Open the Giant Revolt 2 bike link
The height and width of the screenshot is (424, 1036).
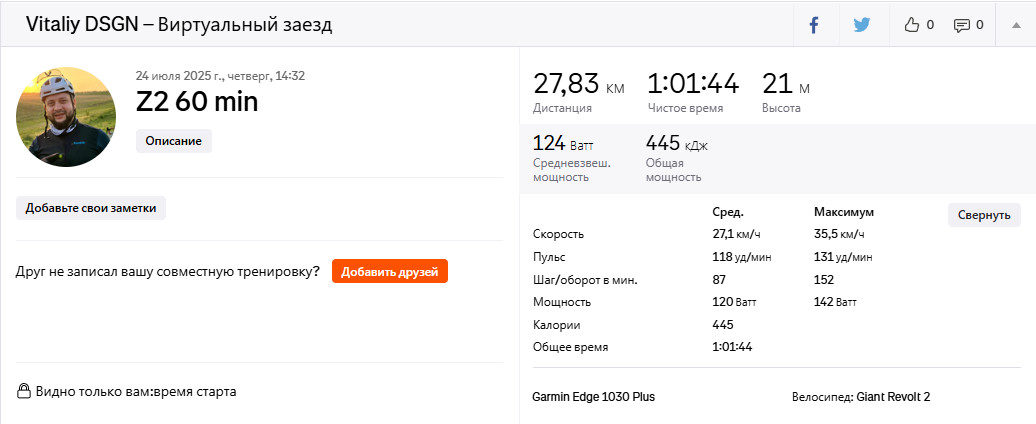893,397
